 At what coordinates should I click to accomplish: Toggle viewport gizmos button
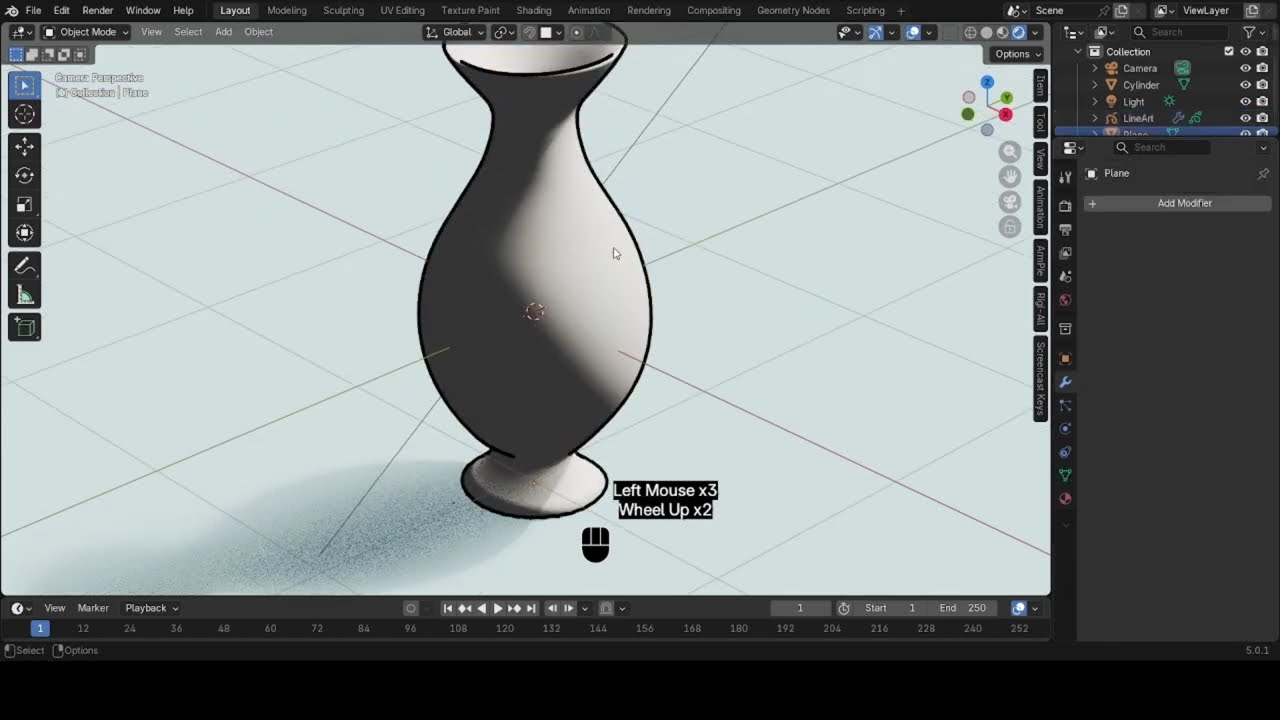coord(876,32)
